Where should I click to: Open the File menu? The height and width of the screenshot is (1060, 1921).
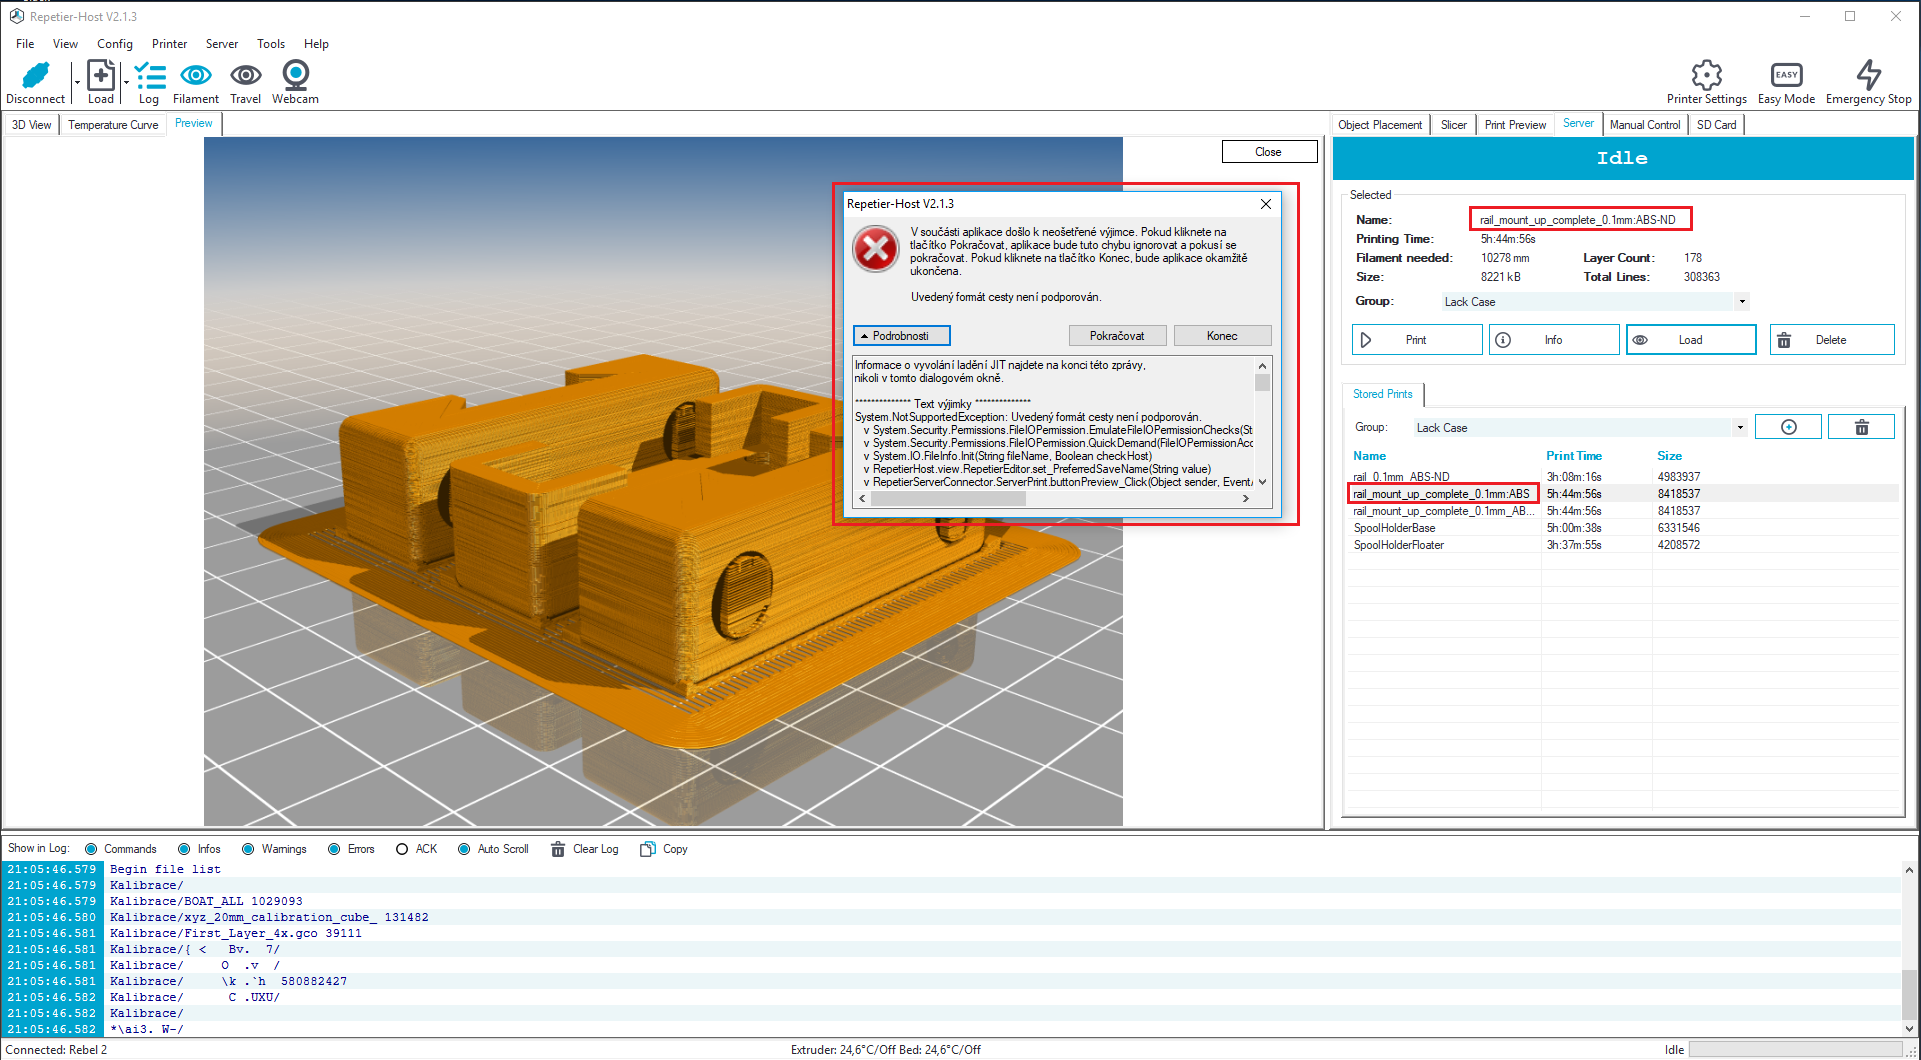(x=25, y=44)
